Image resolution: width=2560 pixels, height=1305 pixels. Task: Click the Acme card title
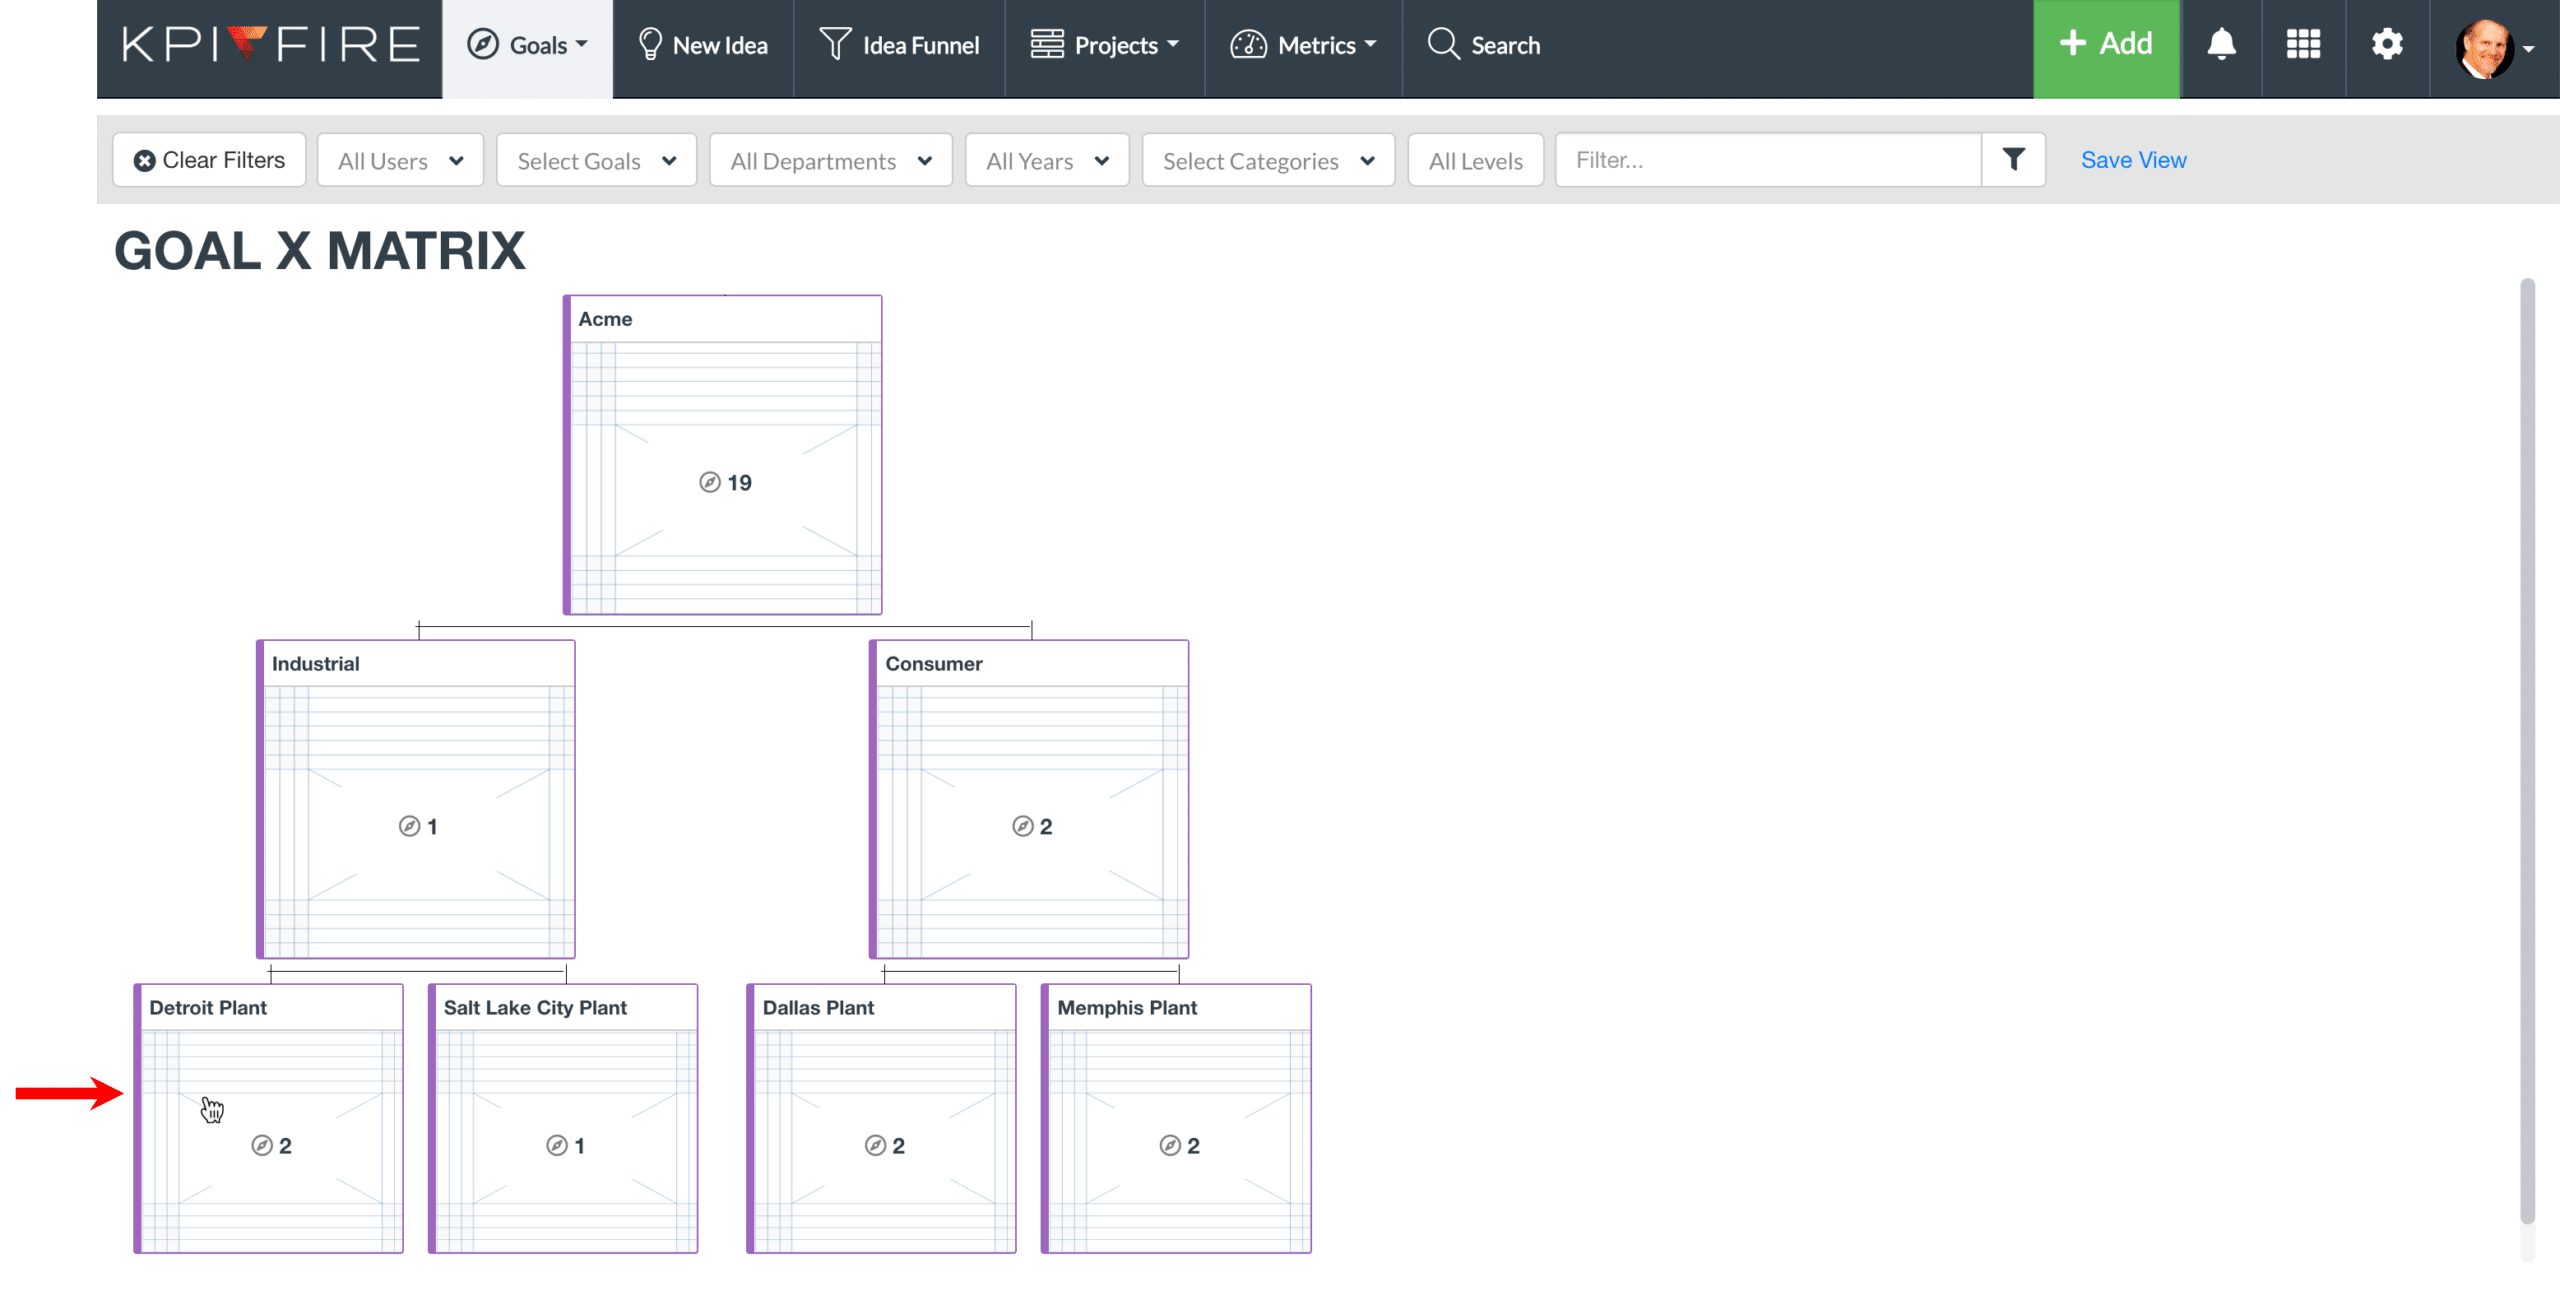(605, 319)
